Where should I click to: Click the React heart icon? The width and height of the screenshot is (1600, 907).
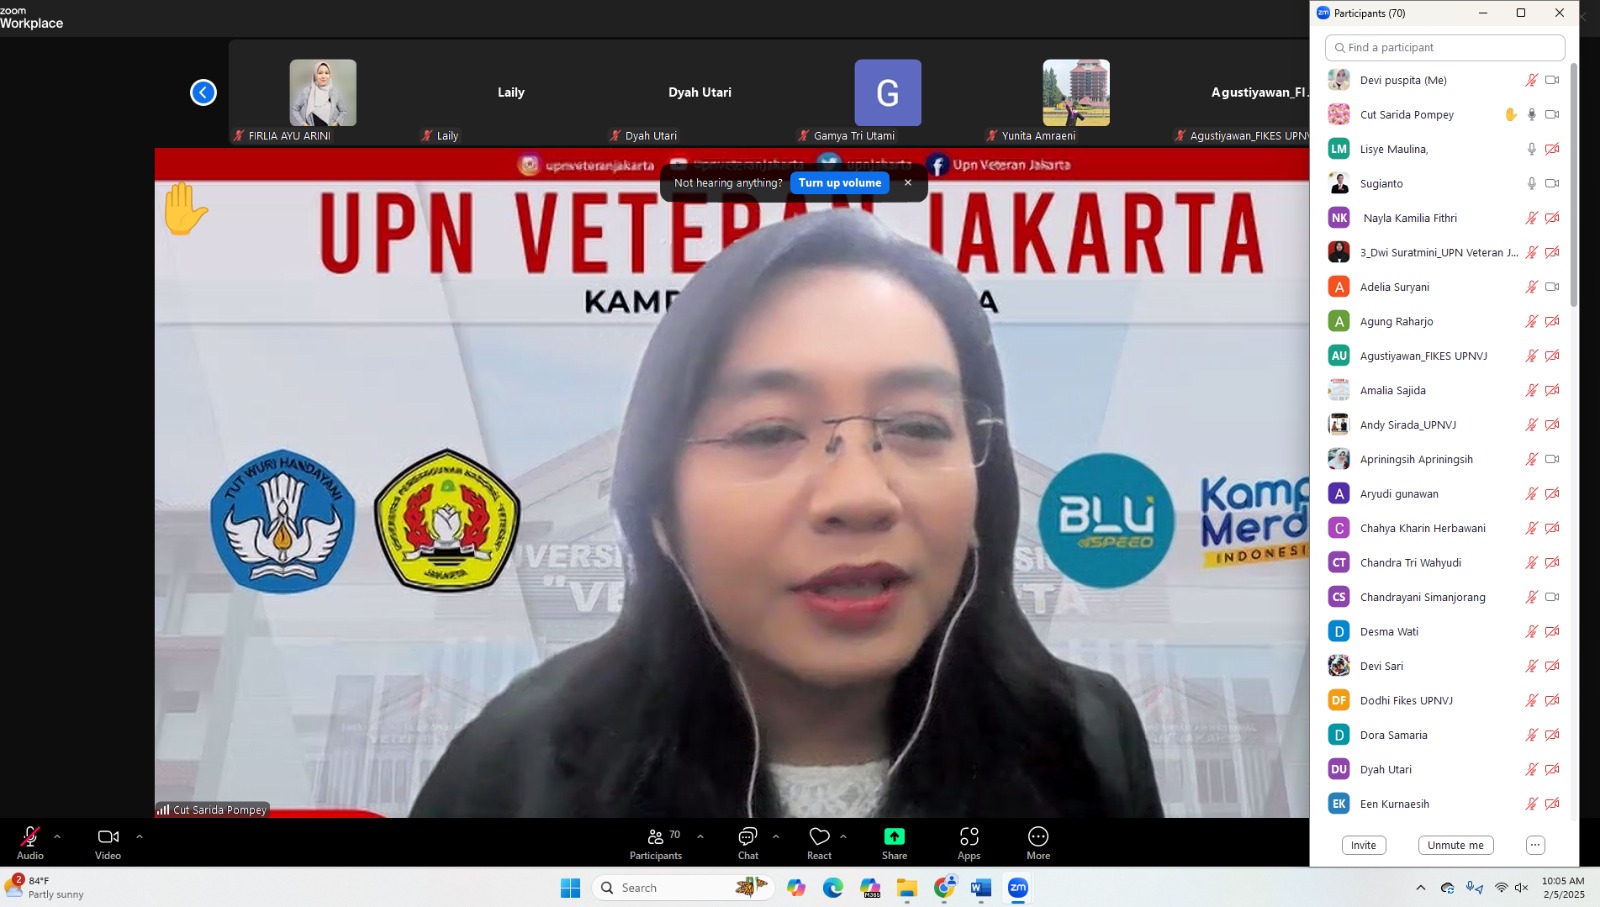(x=819, y=837)
